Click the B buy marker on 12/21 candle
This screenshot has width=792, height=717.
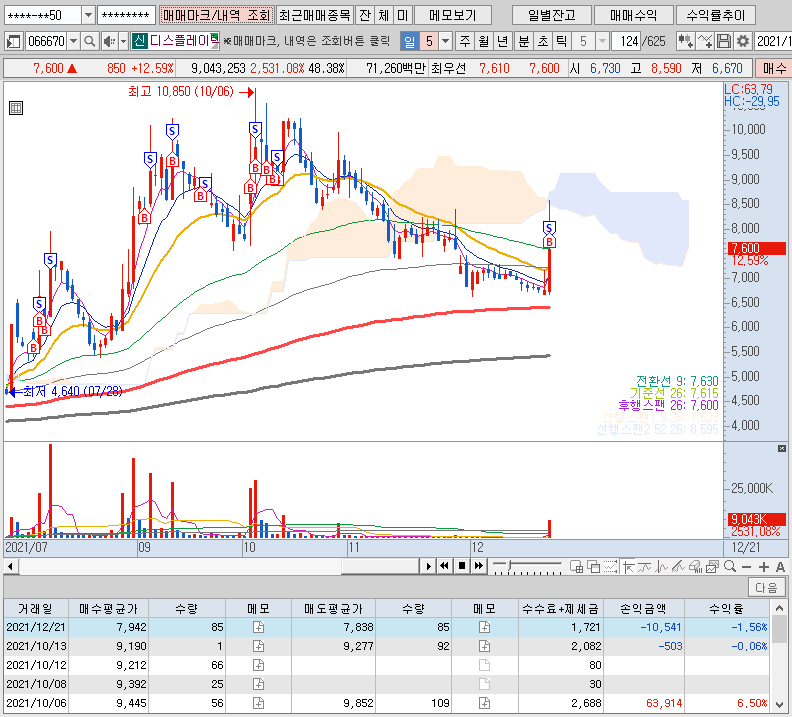click(x=550, y=242)
